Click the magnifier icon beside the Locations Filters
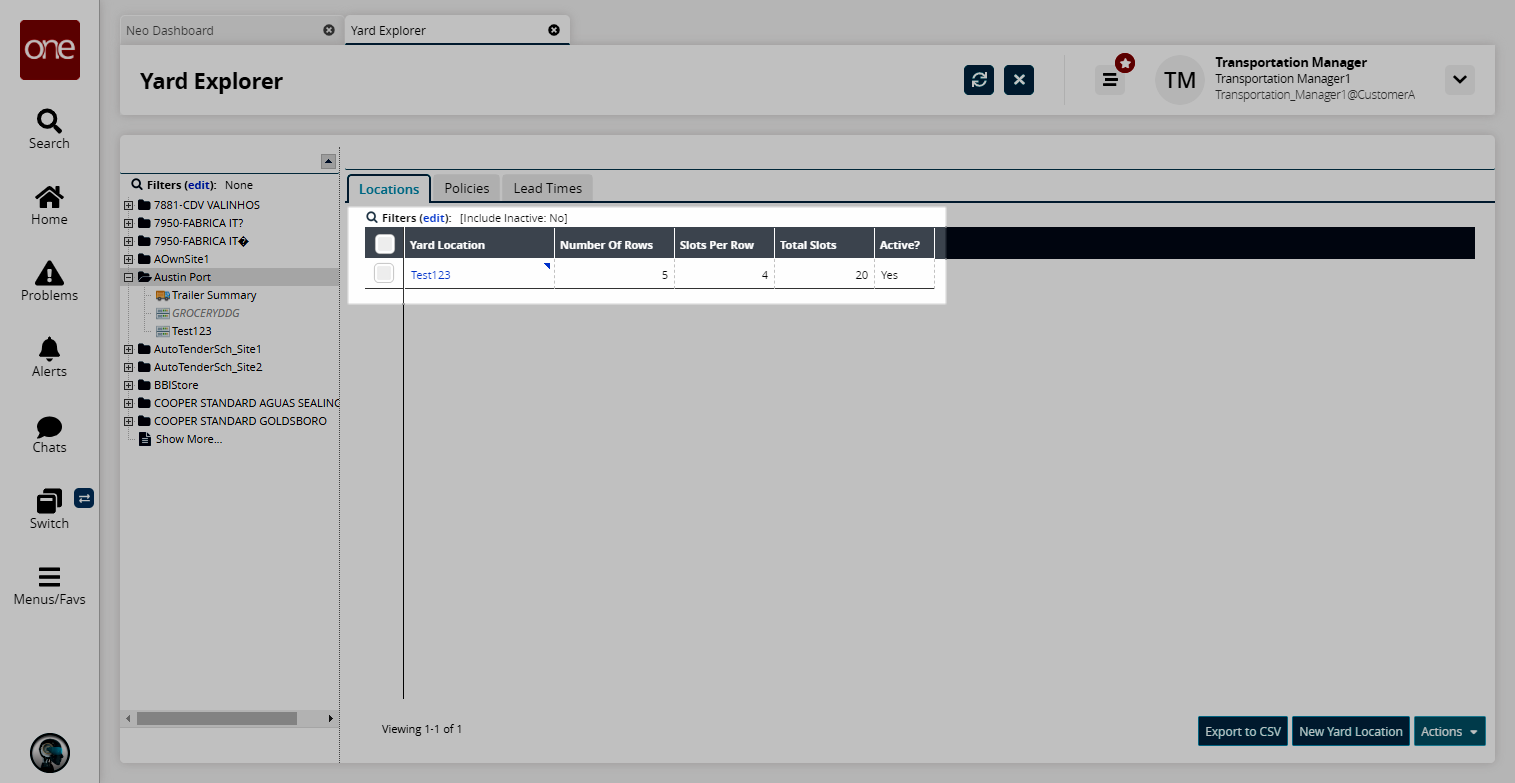This screenshot has height=783, width=1515. (x=372, y=217)
